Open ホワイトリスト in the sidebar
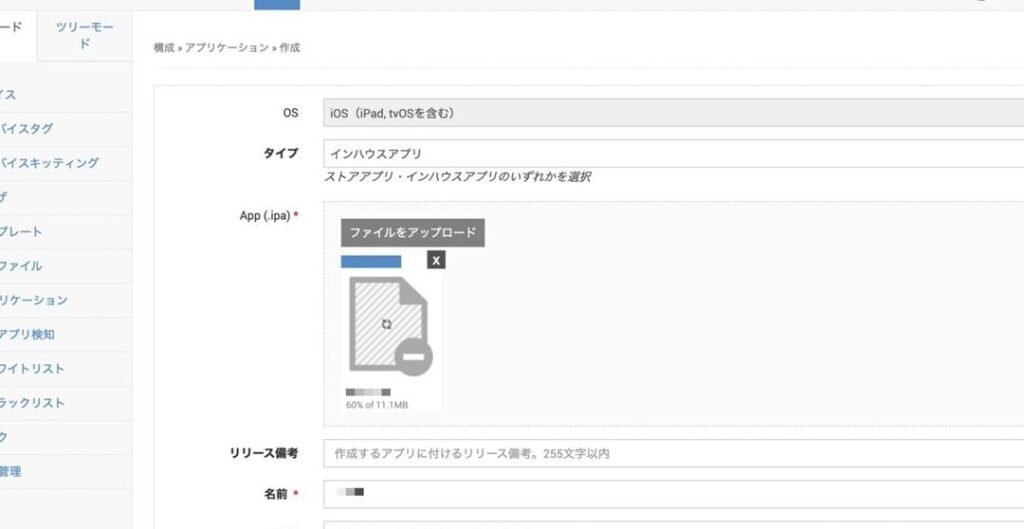Image resolution: width=1024 pixels, height=529 pixels. (32, 369)
